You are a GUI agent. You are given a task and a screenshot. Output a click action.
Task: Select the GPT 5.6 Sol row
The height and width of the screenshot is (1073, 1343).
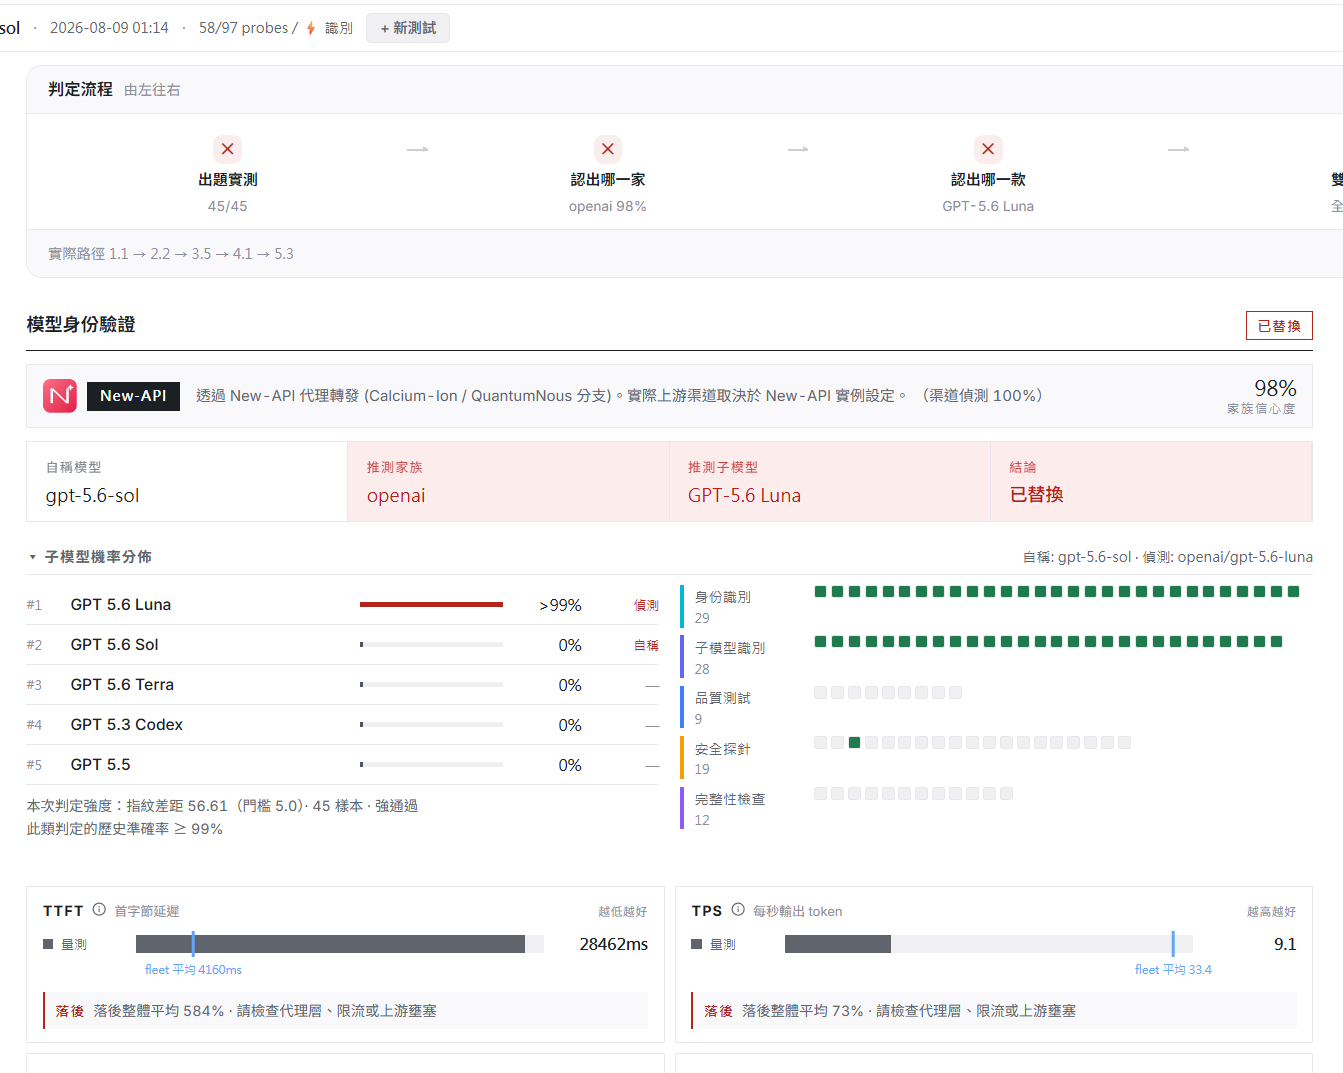343,645
